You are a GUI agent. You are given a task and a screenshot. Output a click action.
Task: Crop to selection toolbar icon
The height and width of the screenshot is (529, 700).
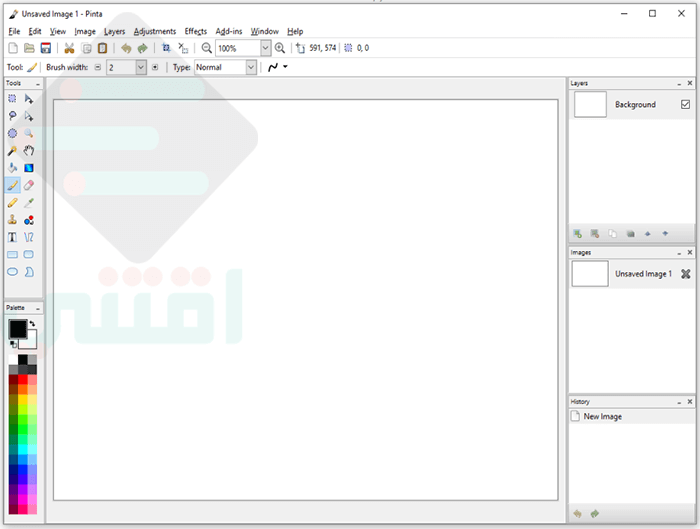pos(166,48)
